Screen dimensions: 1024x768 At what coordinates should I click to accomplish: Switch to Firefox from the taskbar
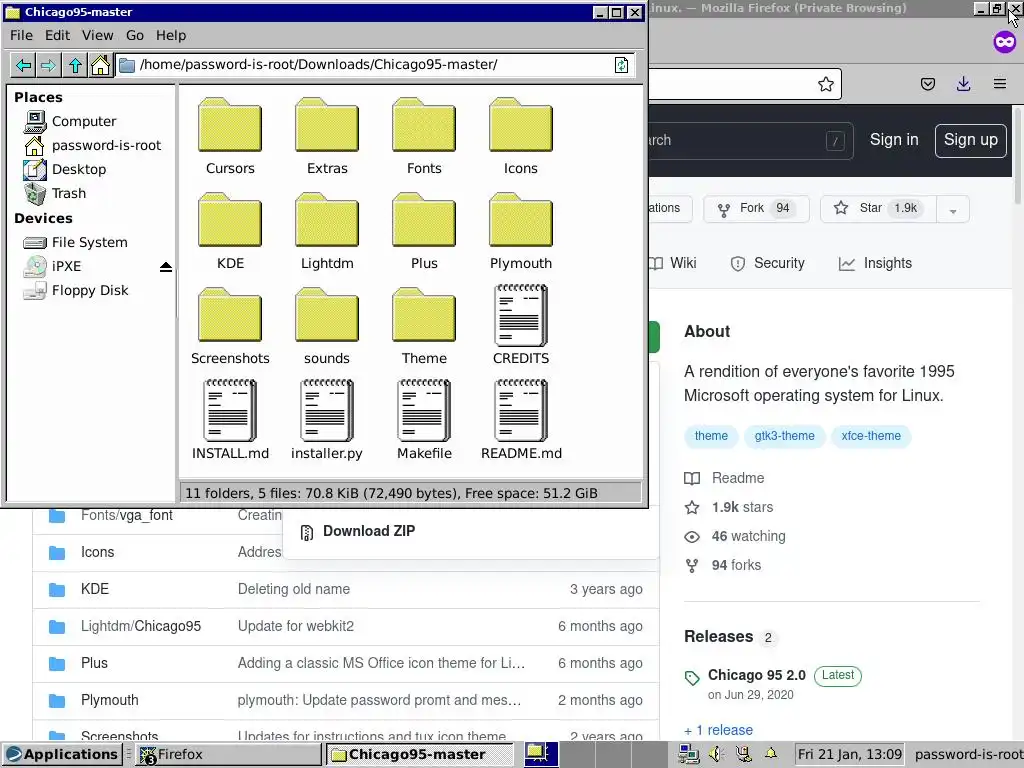click(229, 755)
